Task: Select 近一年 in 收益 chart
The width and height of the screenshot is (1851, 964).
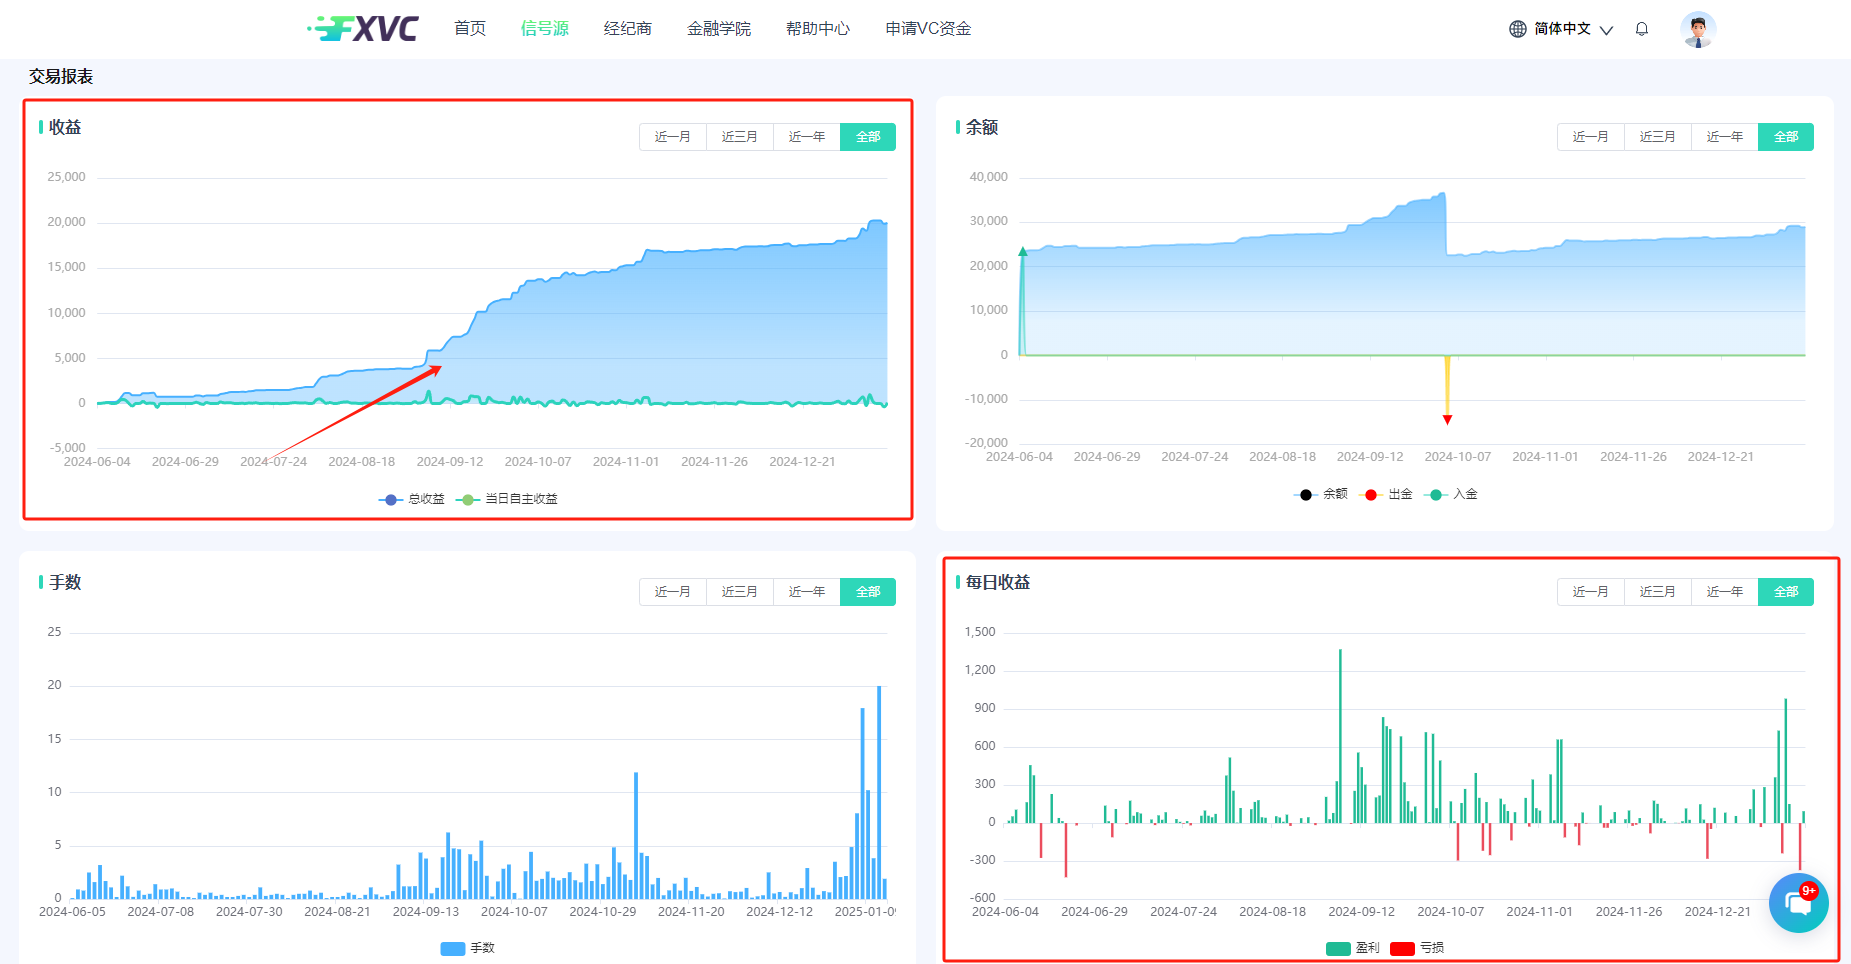Action: (x=807, y=137)
